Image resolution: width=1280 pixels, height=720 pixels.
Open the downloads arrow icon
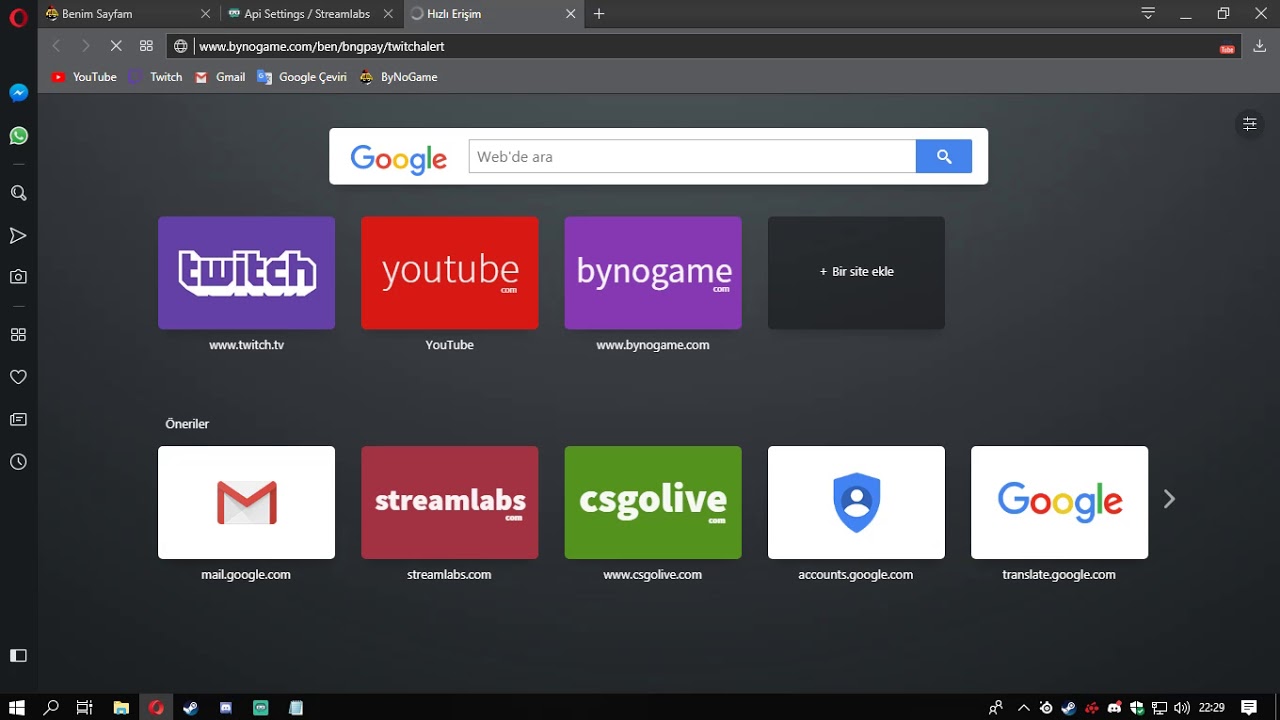tap(1260, 46)
